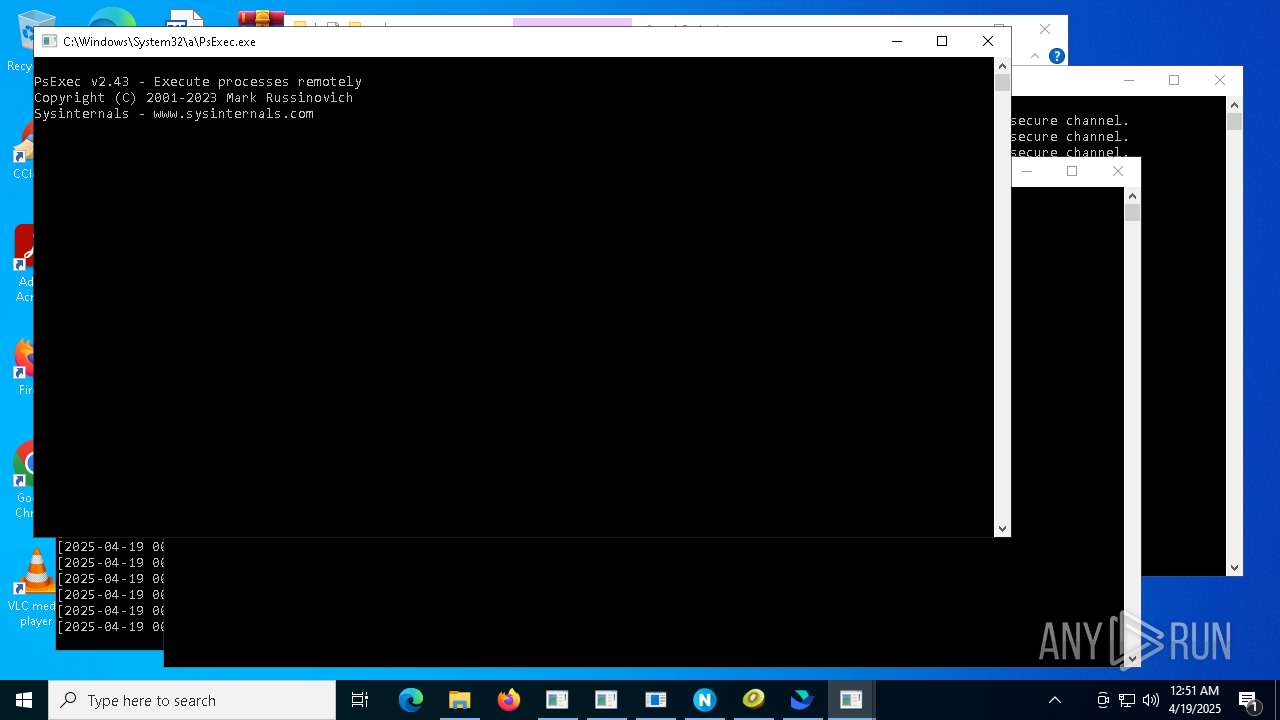Select the active PsExec taskbar button

click(x=851, y=700)
